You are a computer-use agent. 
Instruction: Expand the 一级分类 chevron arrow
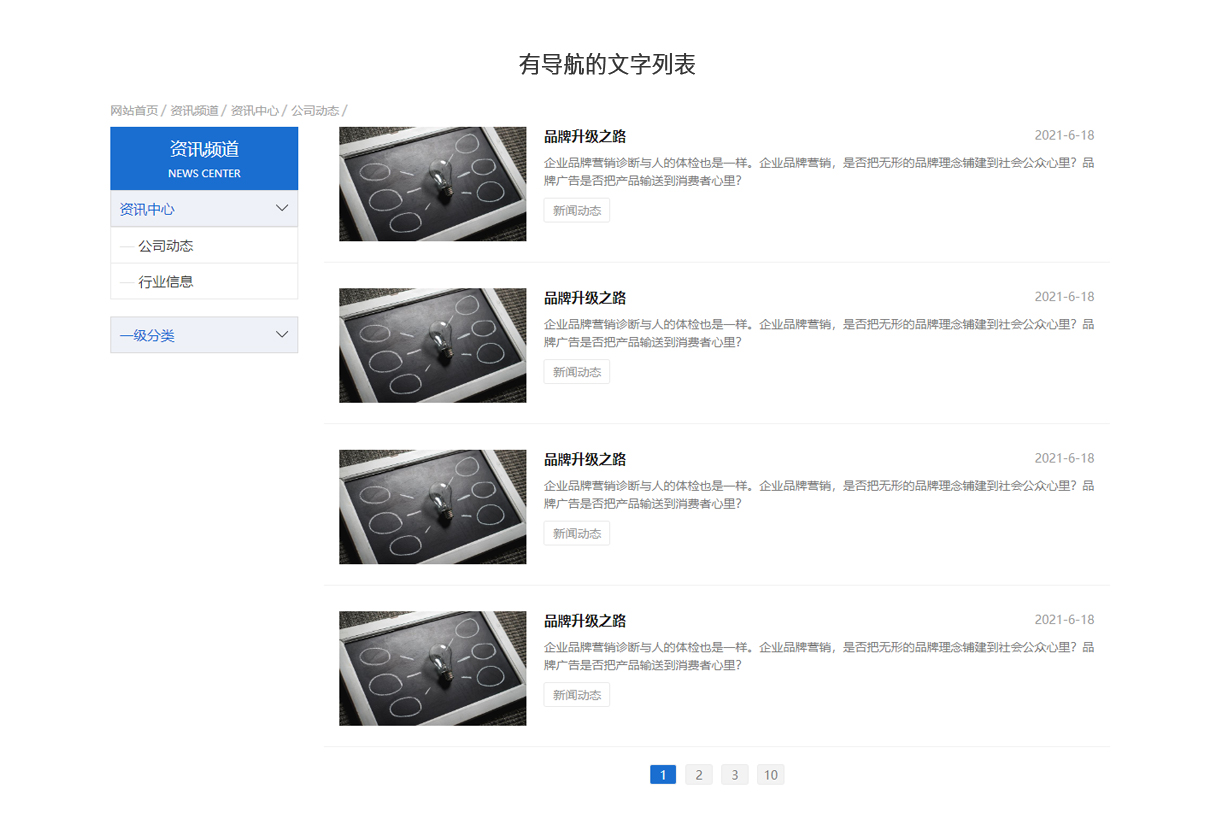pyautogui.click(x=282, y=334)
